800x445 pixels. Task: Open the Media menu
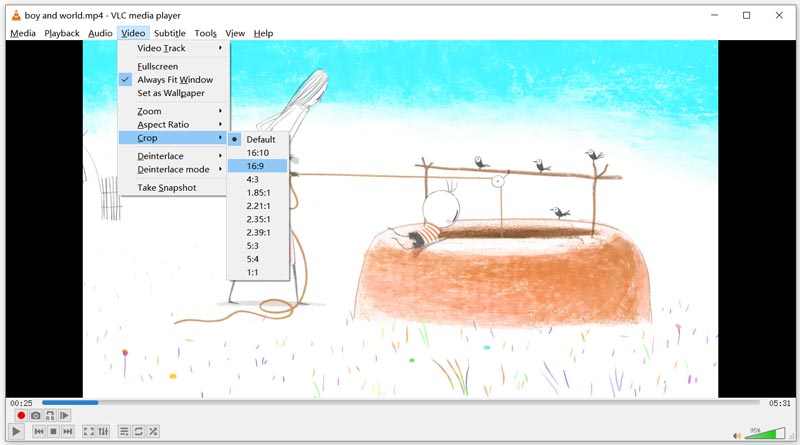(x=23, y=33)
